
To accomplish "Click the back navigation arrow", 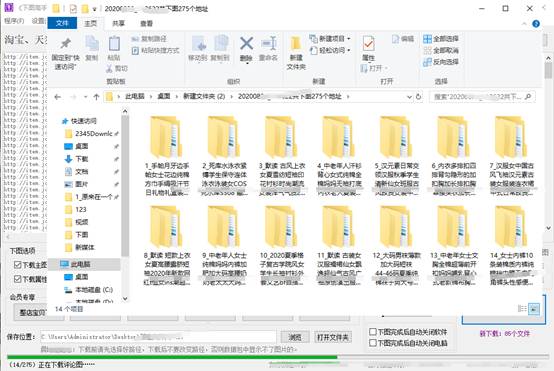I will coord(58,97).
